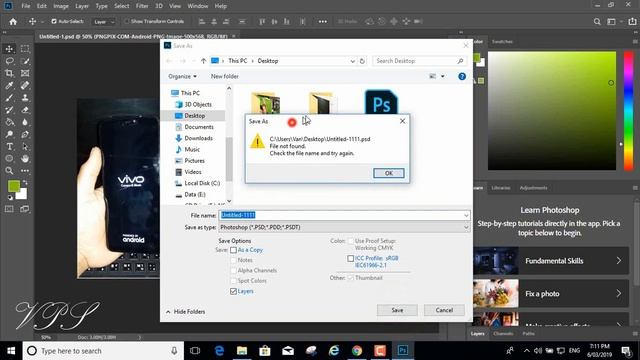
Task: Select the Hand tool
Action: coord(25,158)
